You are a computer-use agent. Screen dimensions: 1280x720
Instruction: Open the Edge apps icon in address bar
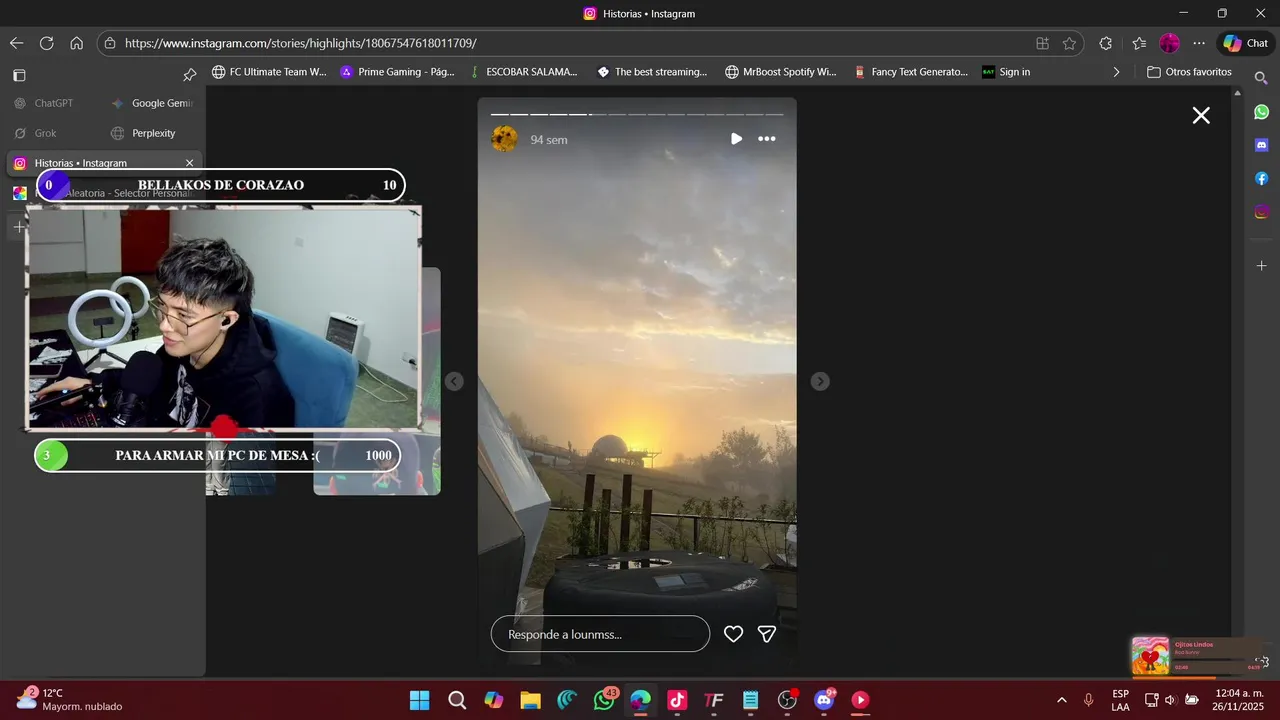(1042, 43)
